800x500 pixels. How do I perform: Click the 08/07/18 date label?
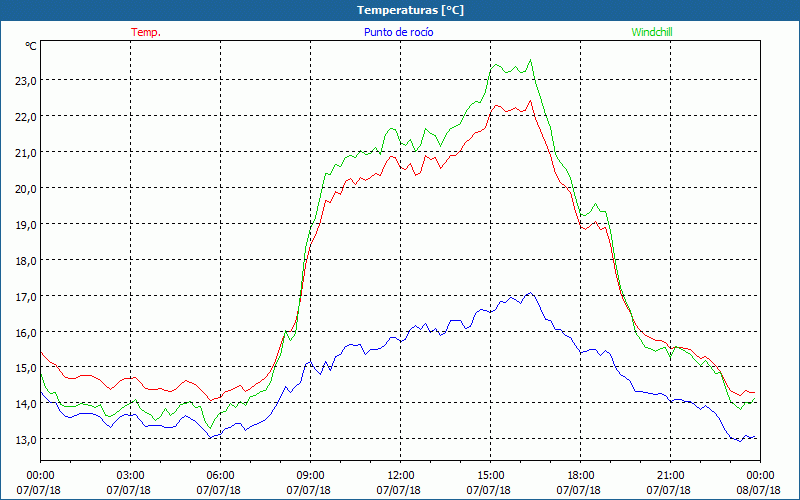(759, 490)
